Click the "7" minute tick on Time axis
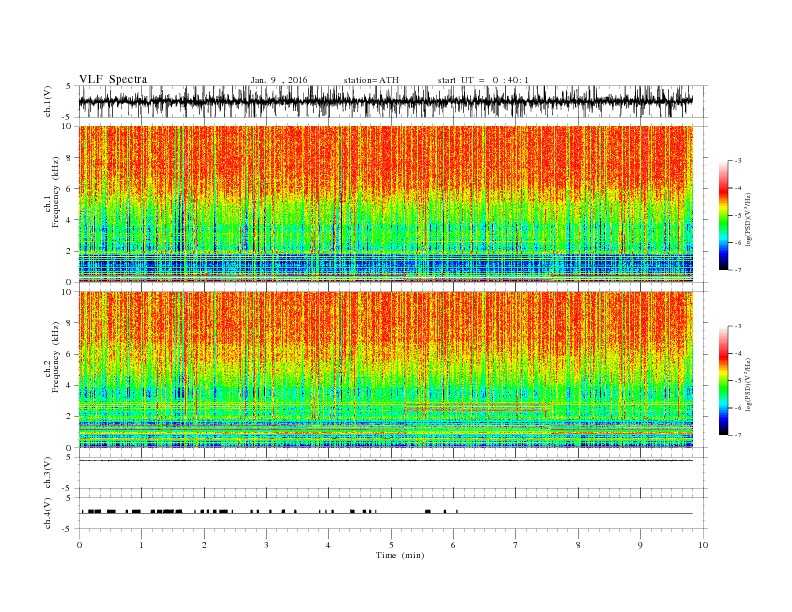This screenshot has width=792, height=612. 516,545
